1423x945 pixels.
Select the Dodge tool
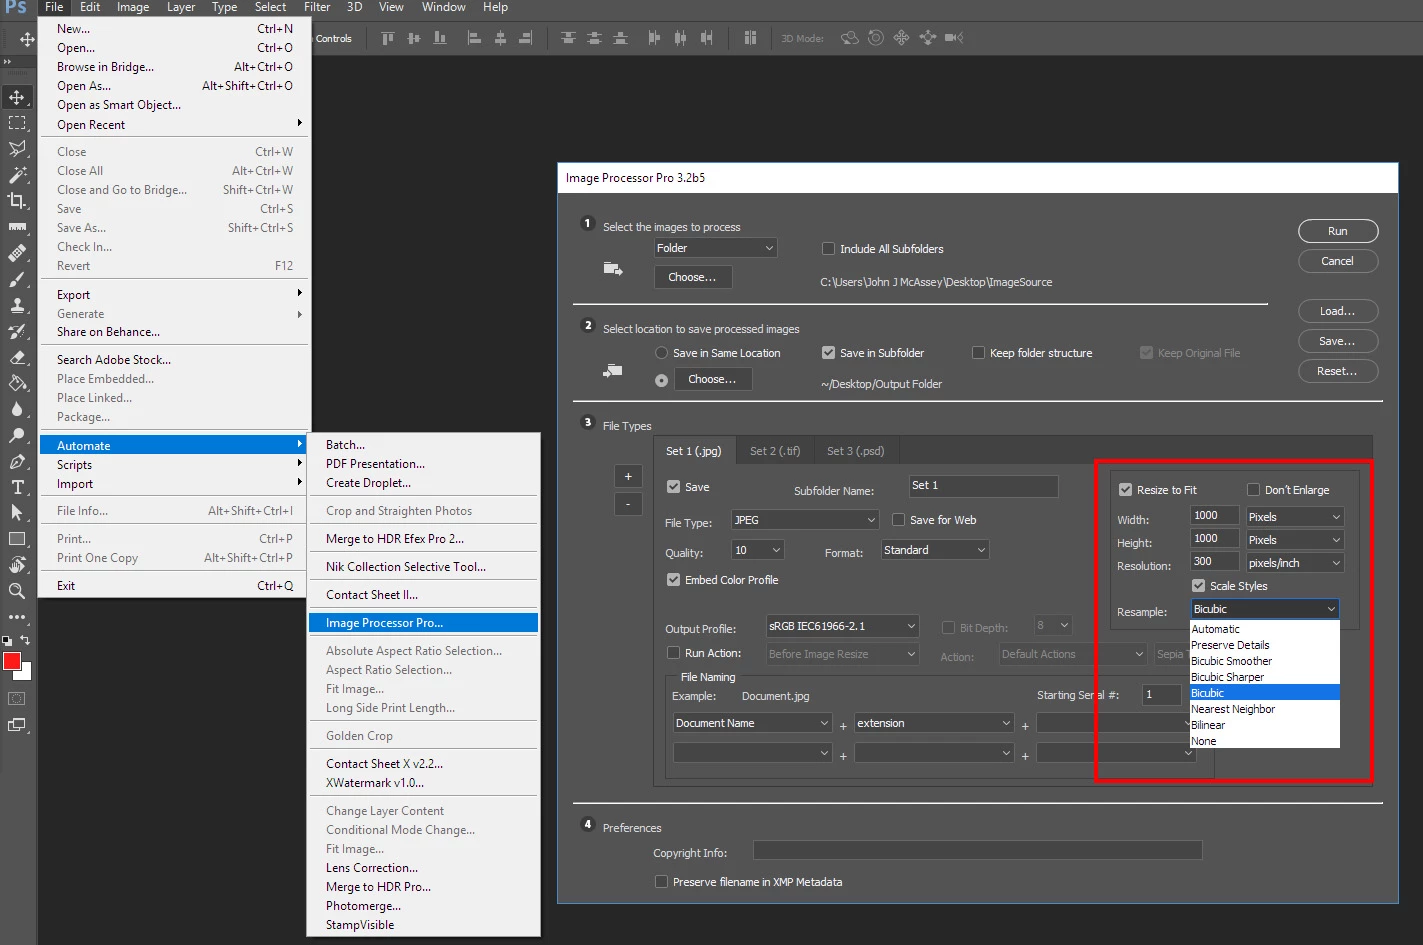coord(17,435)
